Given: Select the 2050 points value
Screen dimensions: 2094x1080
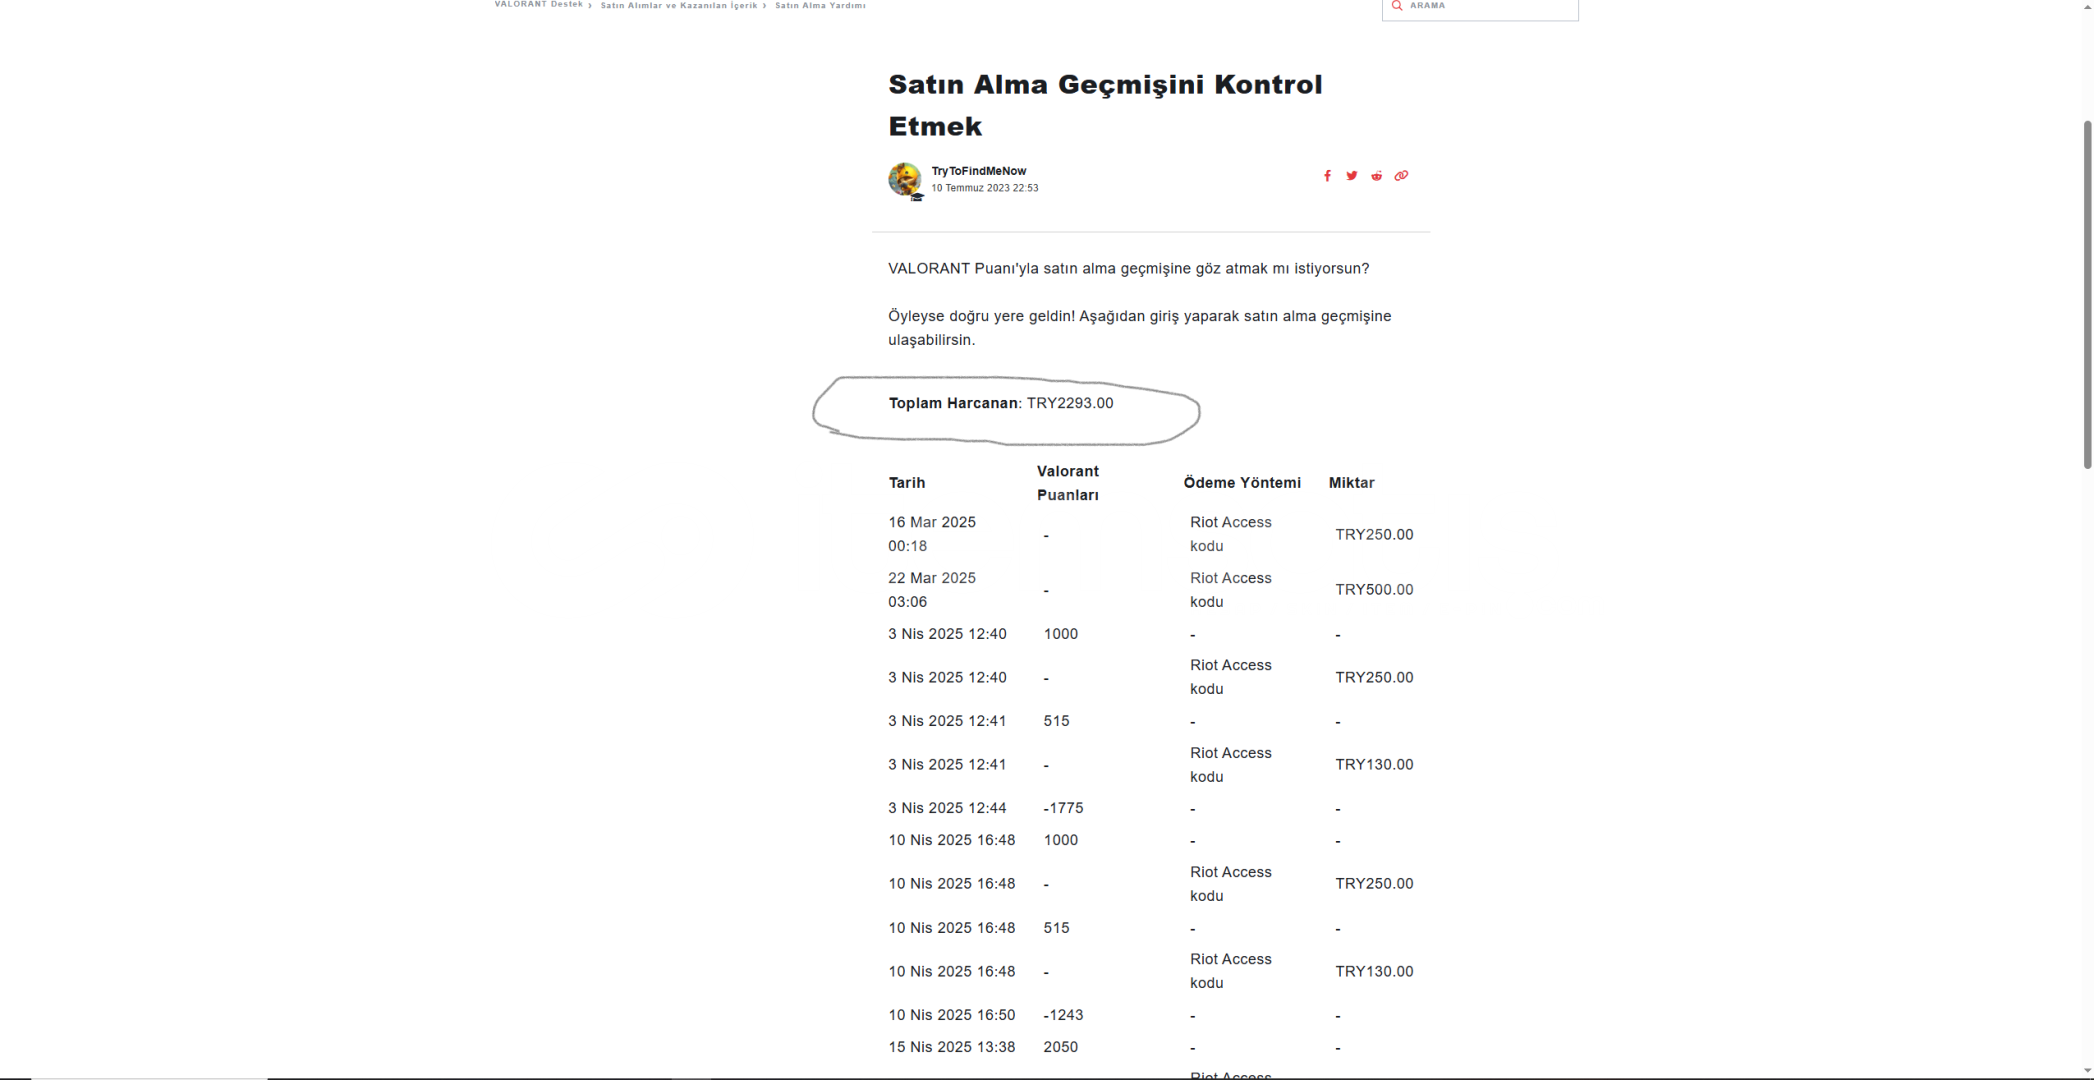Looking at the screenshot, I should (x=1060, y=1047).
